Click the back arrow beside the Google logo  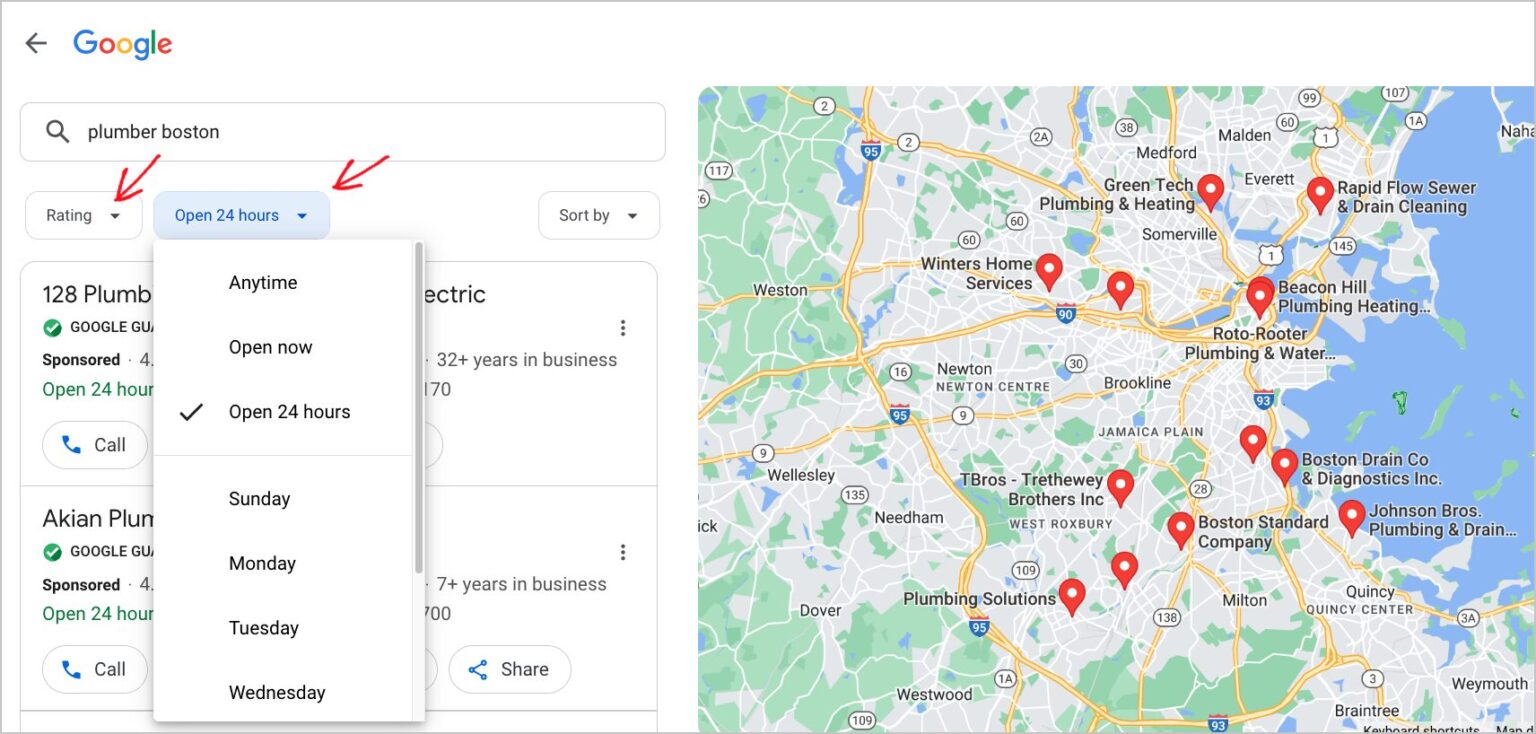click(x=36, y=42)
